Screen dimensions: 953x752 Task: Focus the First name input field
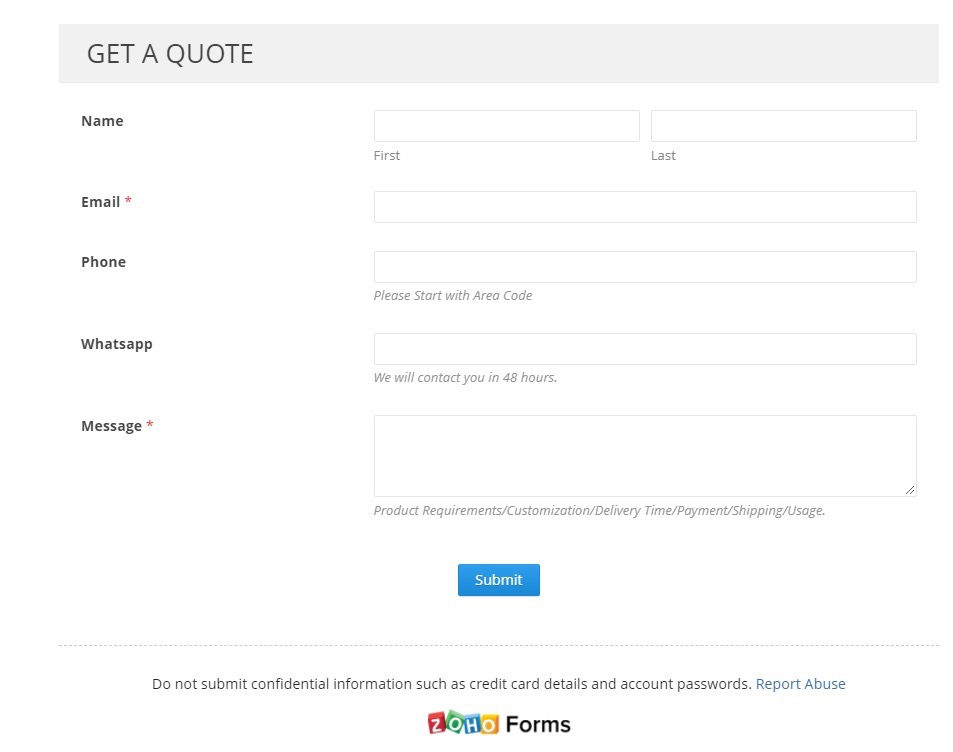506,126
